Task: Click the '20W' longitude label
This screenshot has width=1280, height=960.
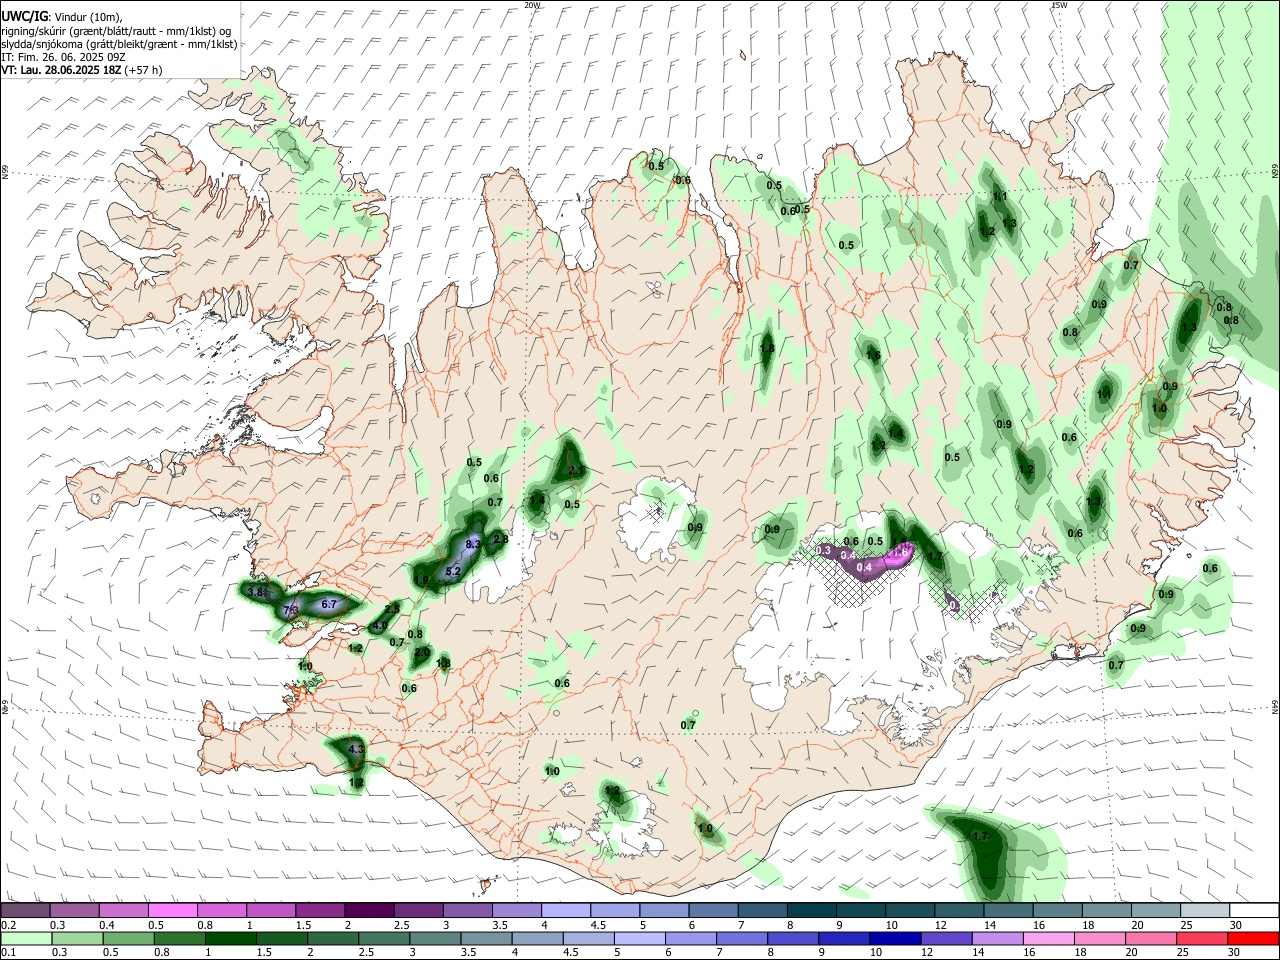Action: point(532,5)
